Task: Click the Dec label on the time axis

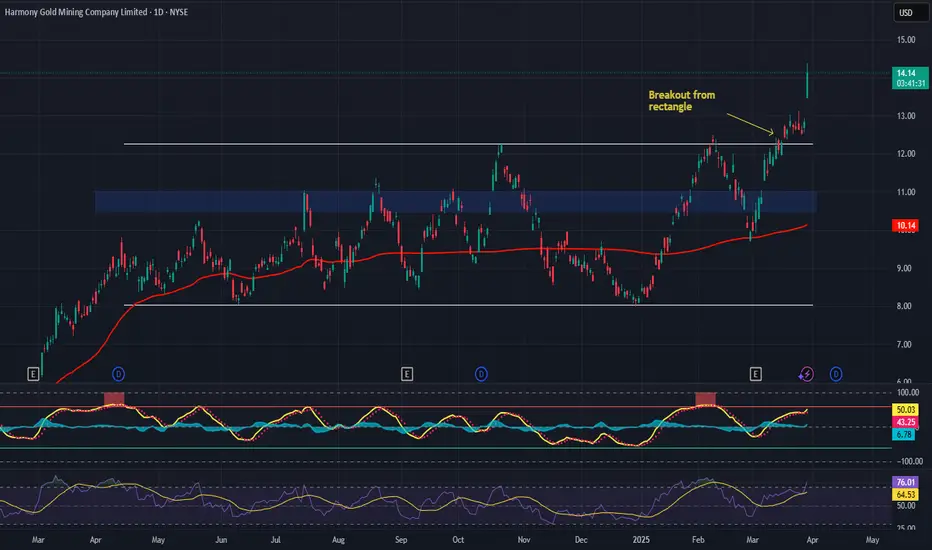Action: click(x=581, y=540)
